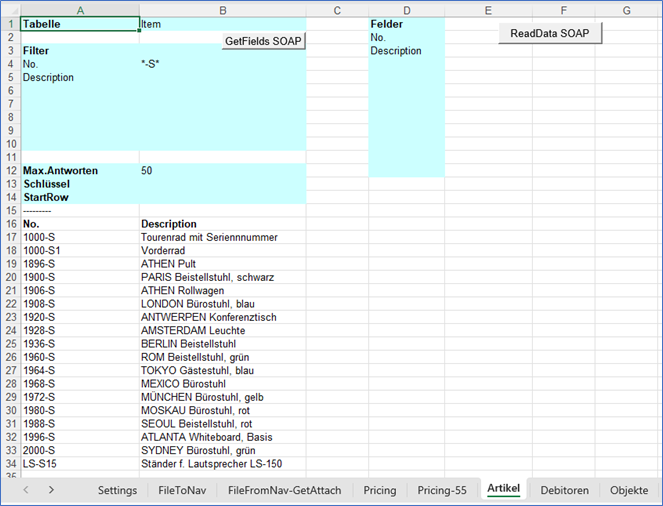The image size is (663, 506).
Task: Select the Max.Antworten value cell with 50
Action: [222, 171]
